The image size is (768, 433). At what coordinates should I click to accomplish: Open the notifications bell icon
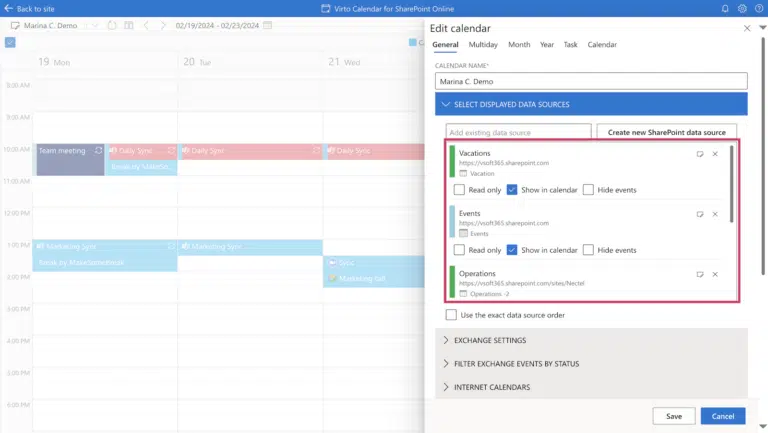point(725,8)
